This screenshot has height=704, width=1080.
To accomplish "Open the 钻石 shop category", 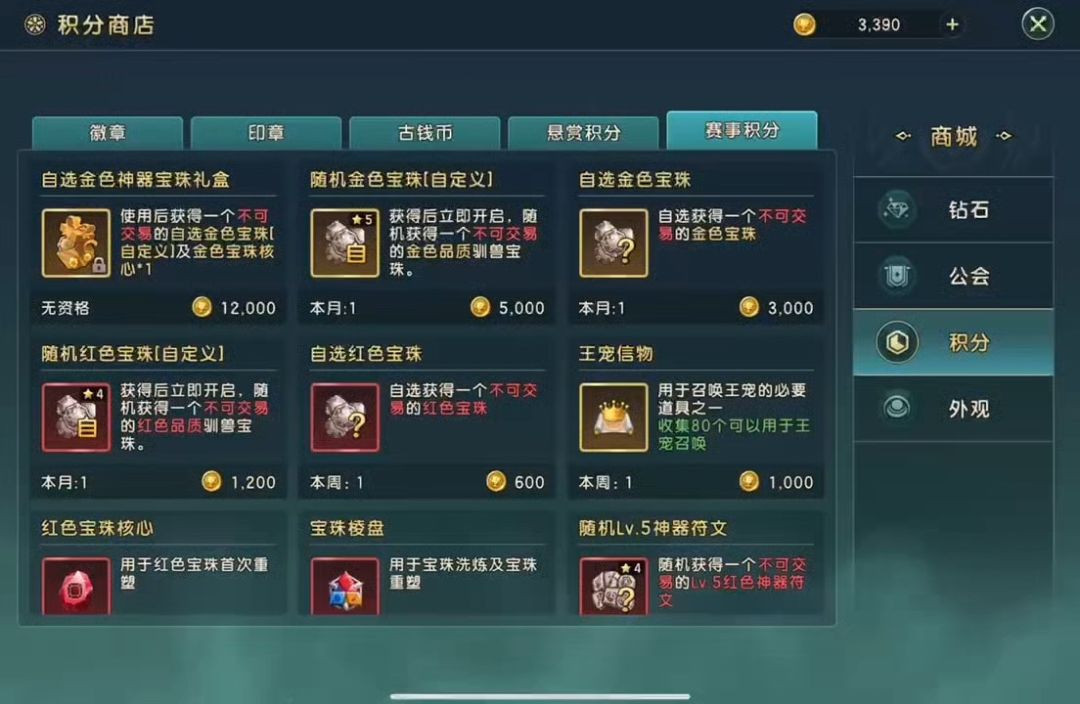I will (953, 209).
